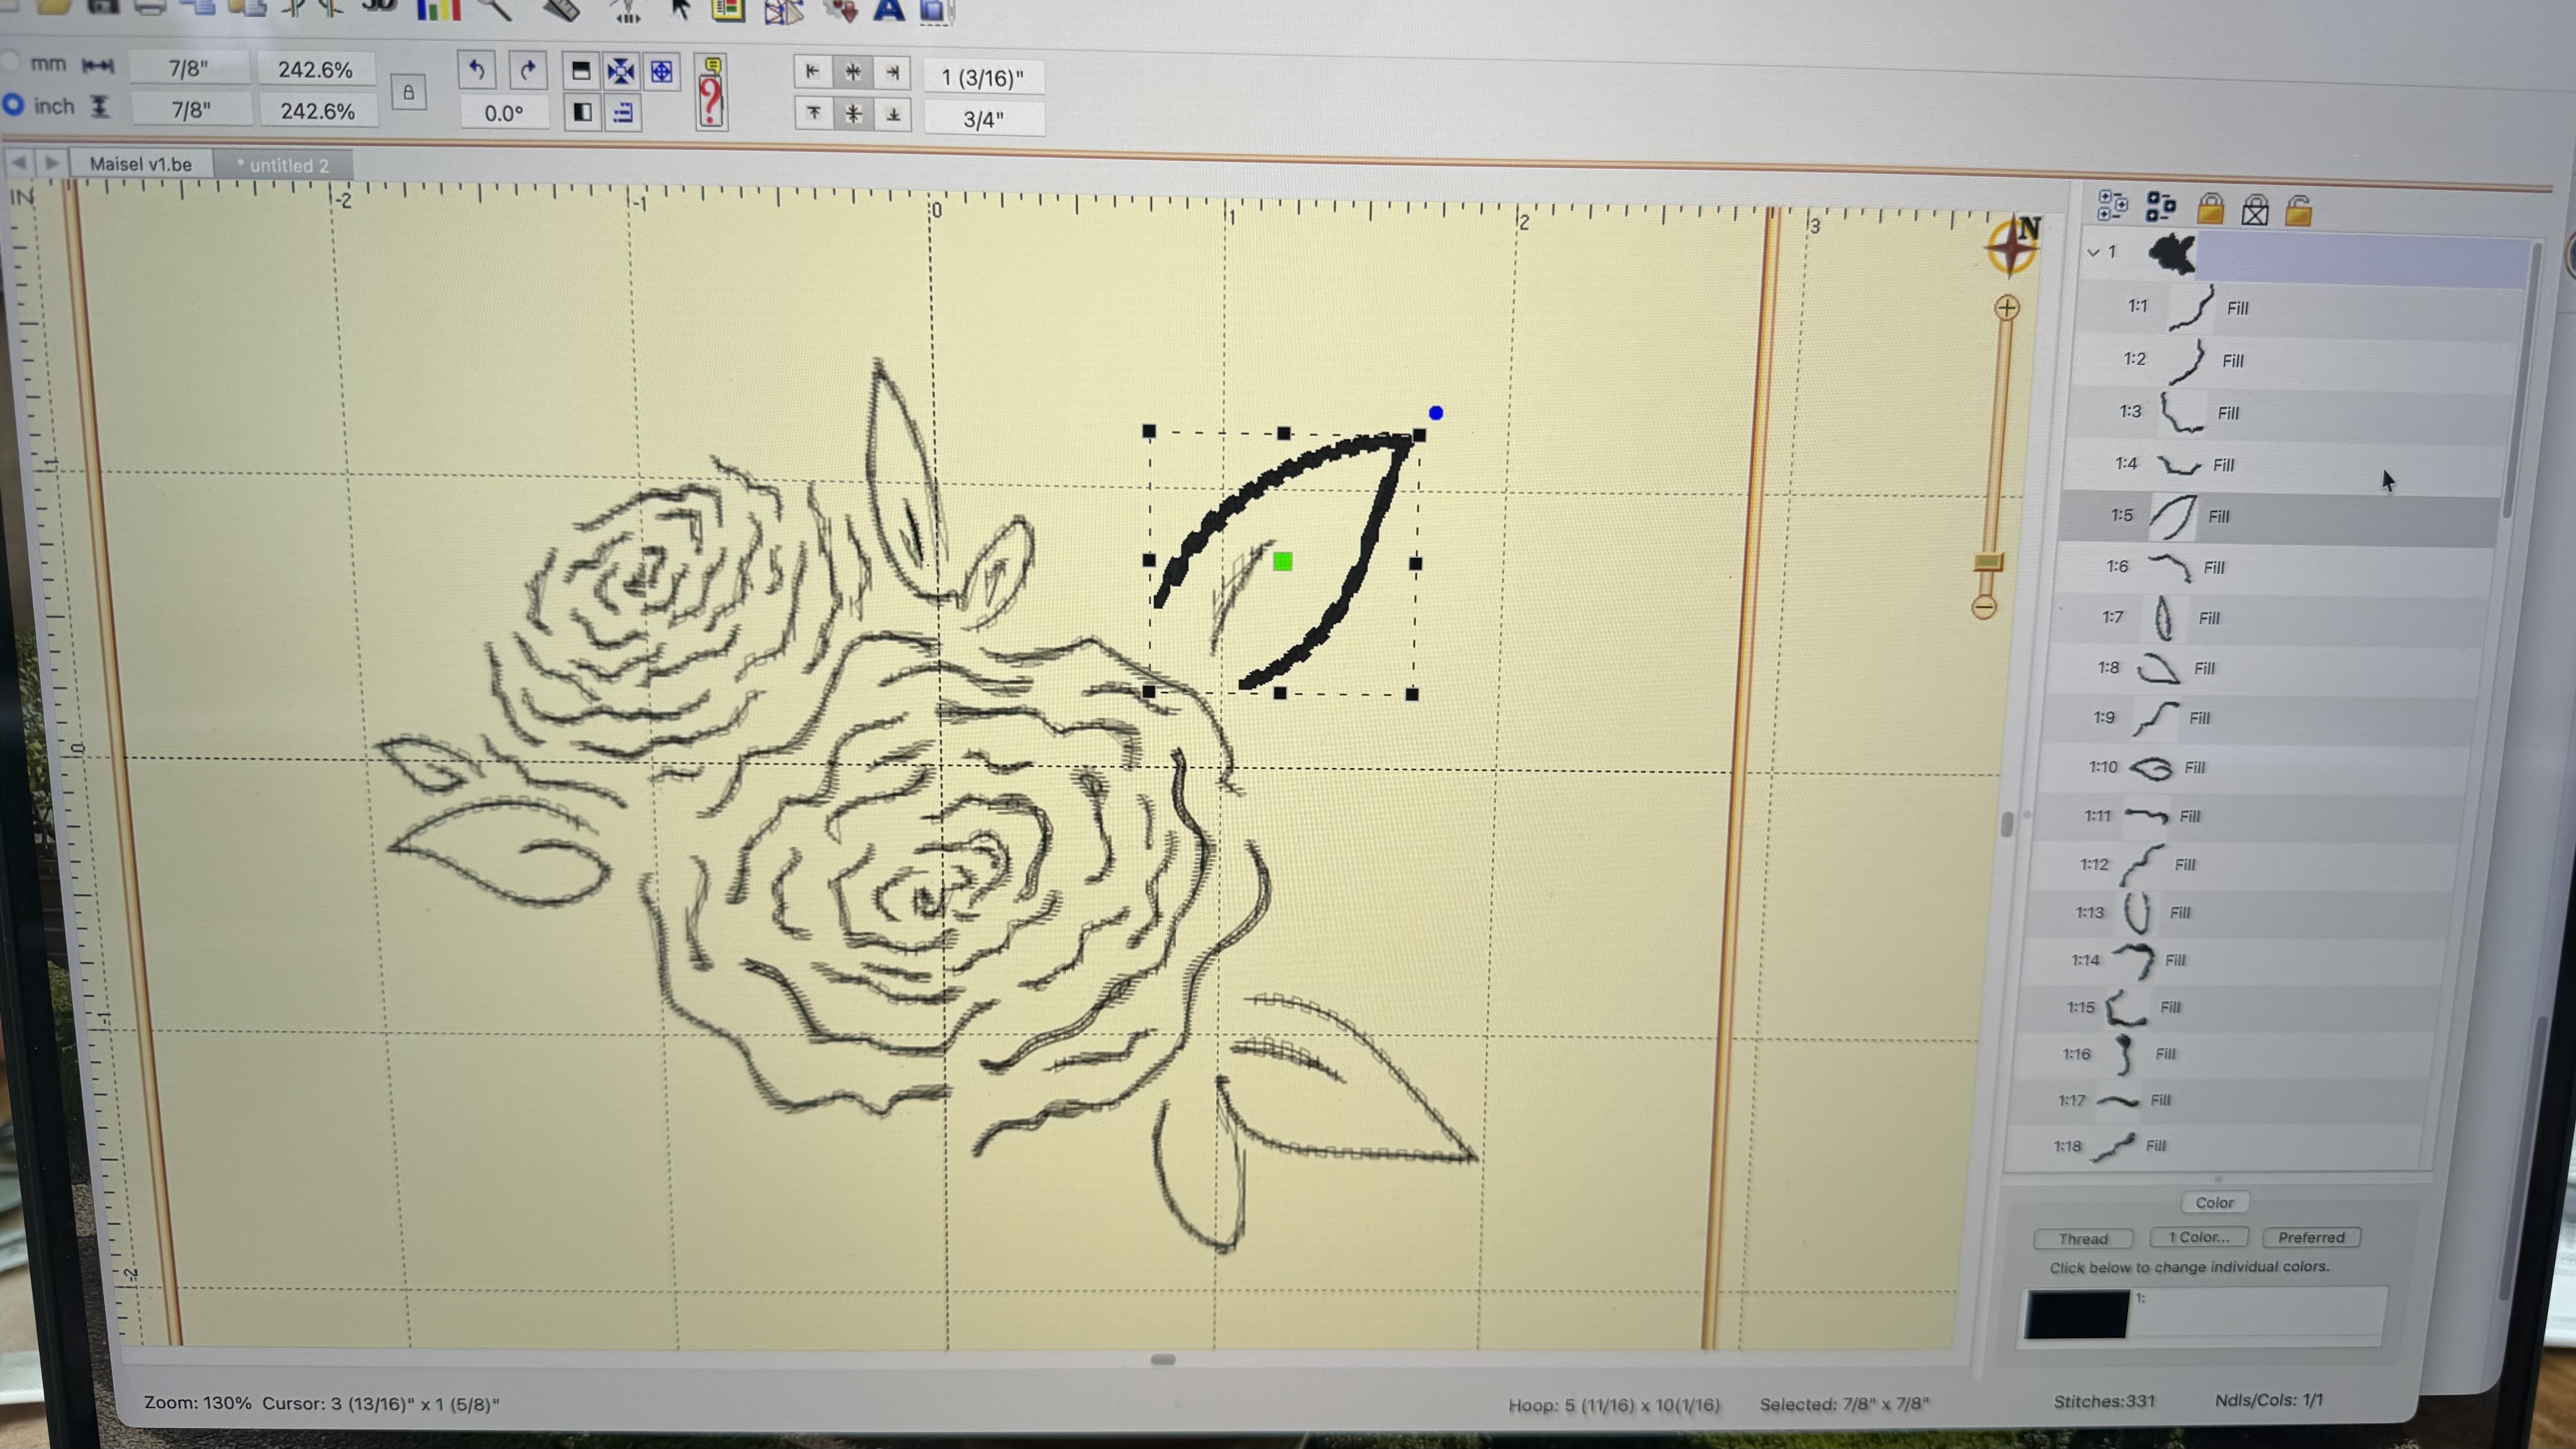Click the design 1 thumbnail in object list

pyautogui.click(x=2171, y=254)
